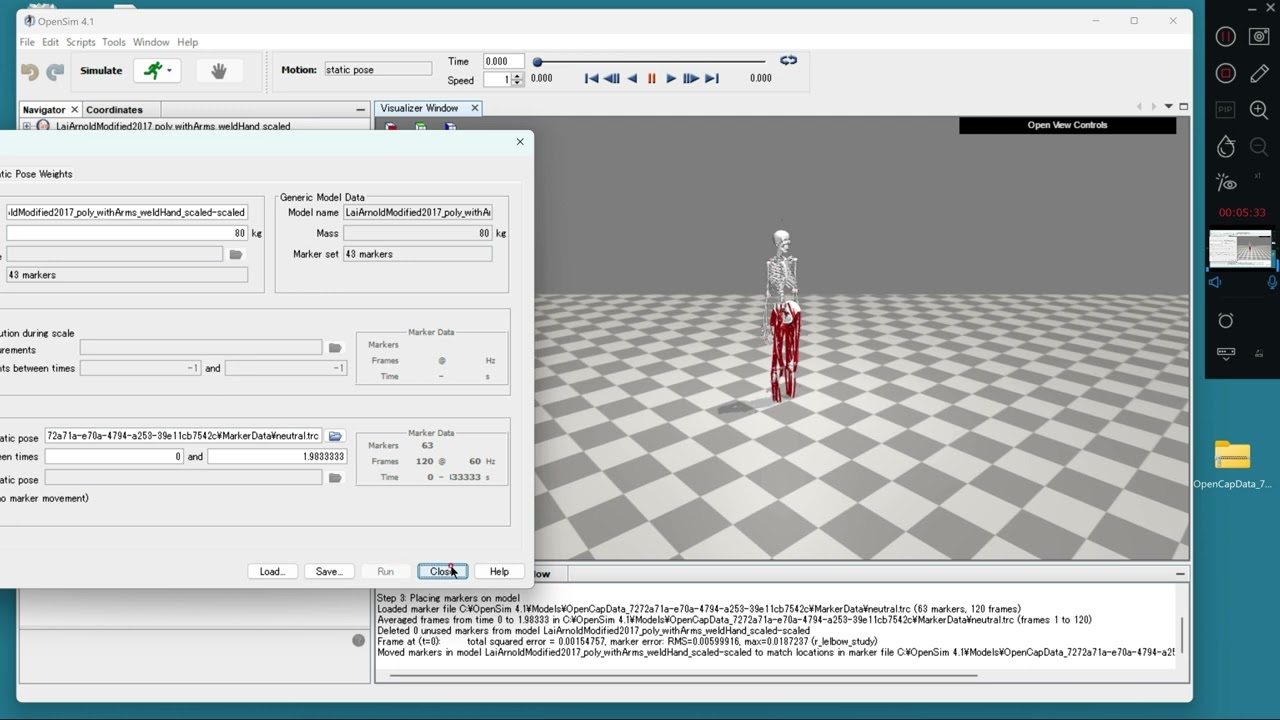Close the scale tool dialog with X
Screen dimensions: 1280x720
coord(520,142)
